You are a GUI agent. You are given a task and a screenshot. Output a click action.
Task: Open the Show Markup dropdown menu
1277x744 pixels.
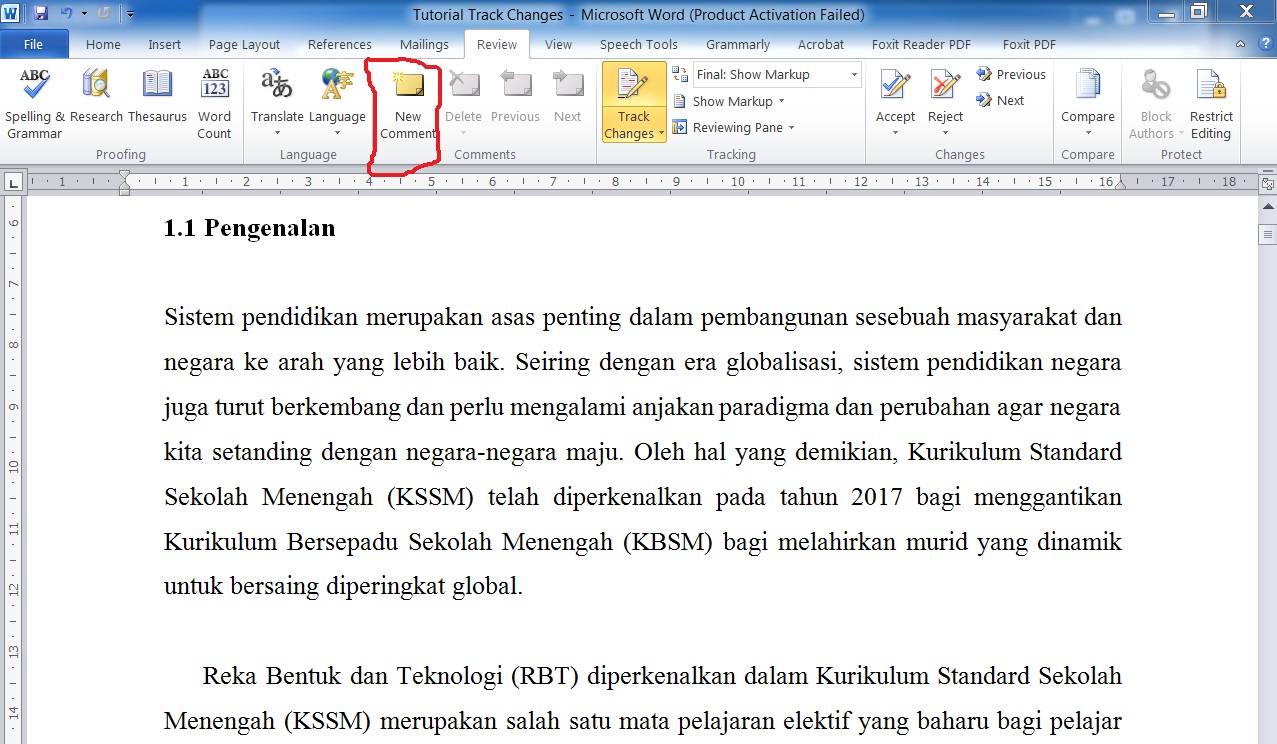click(x=738, y=101)
